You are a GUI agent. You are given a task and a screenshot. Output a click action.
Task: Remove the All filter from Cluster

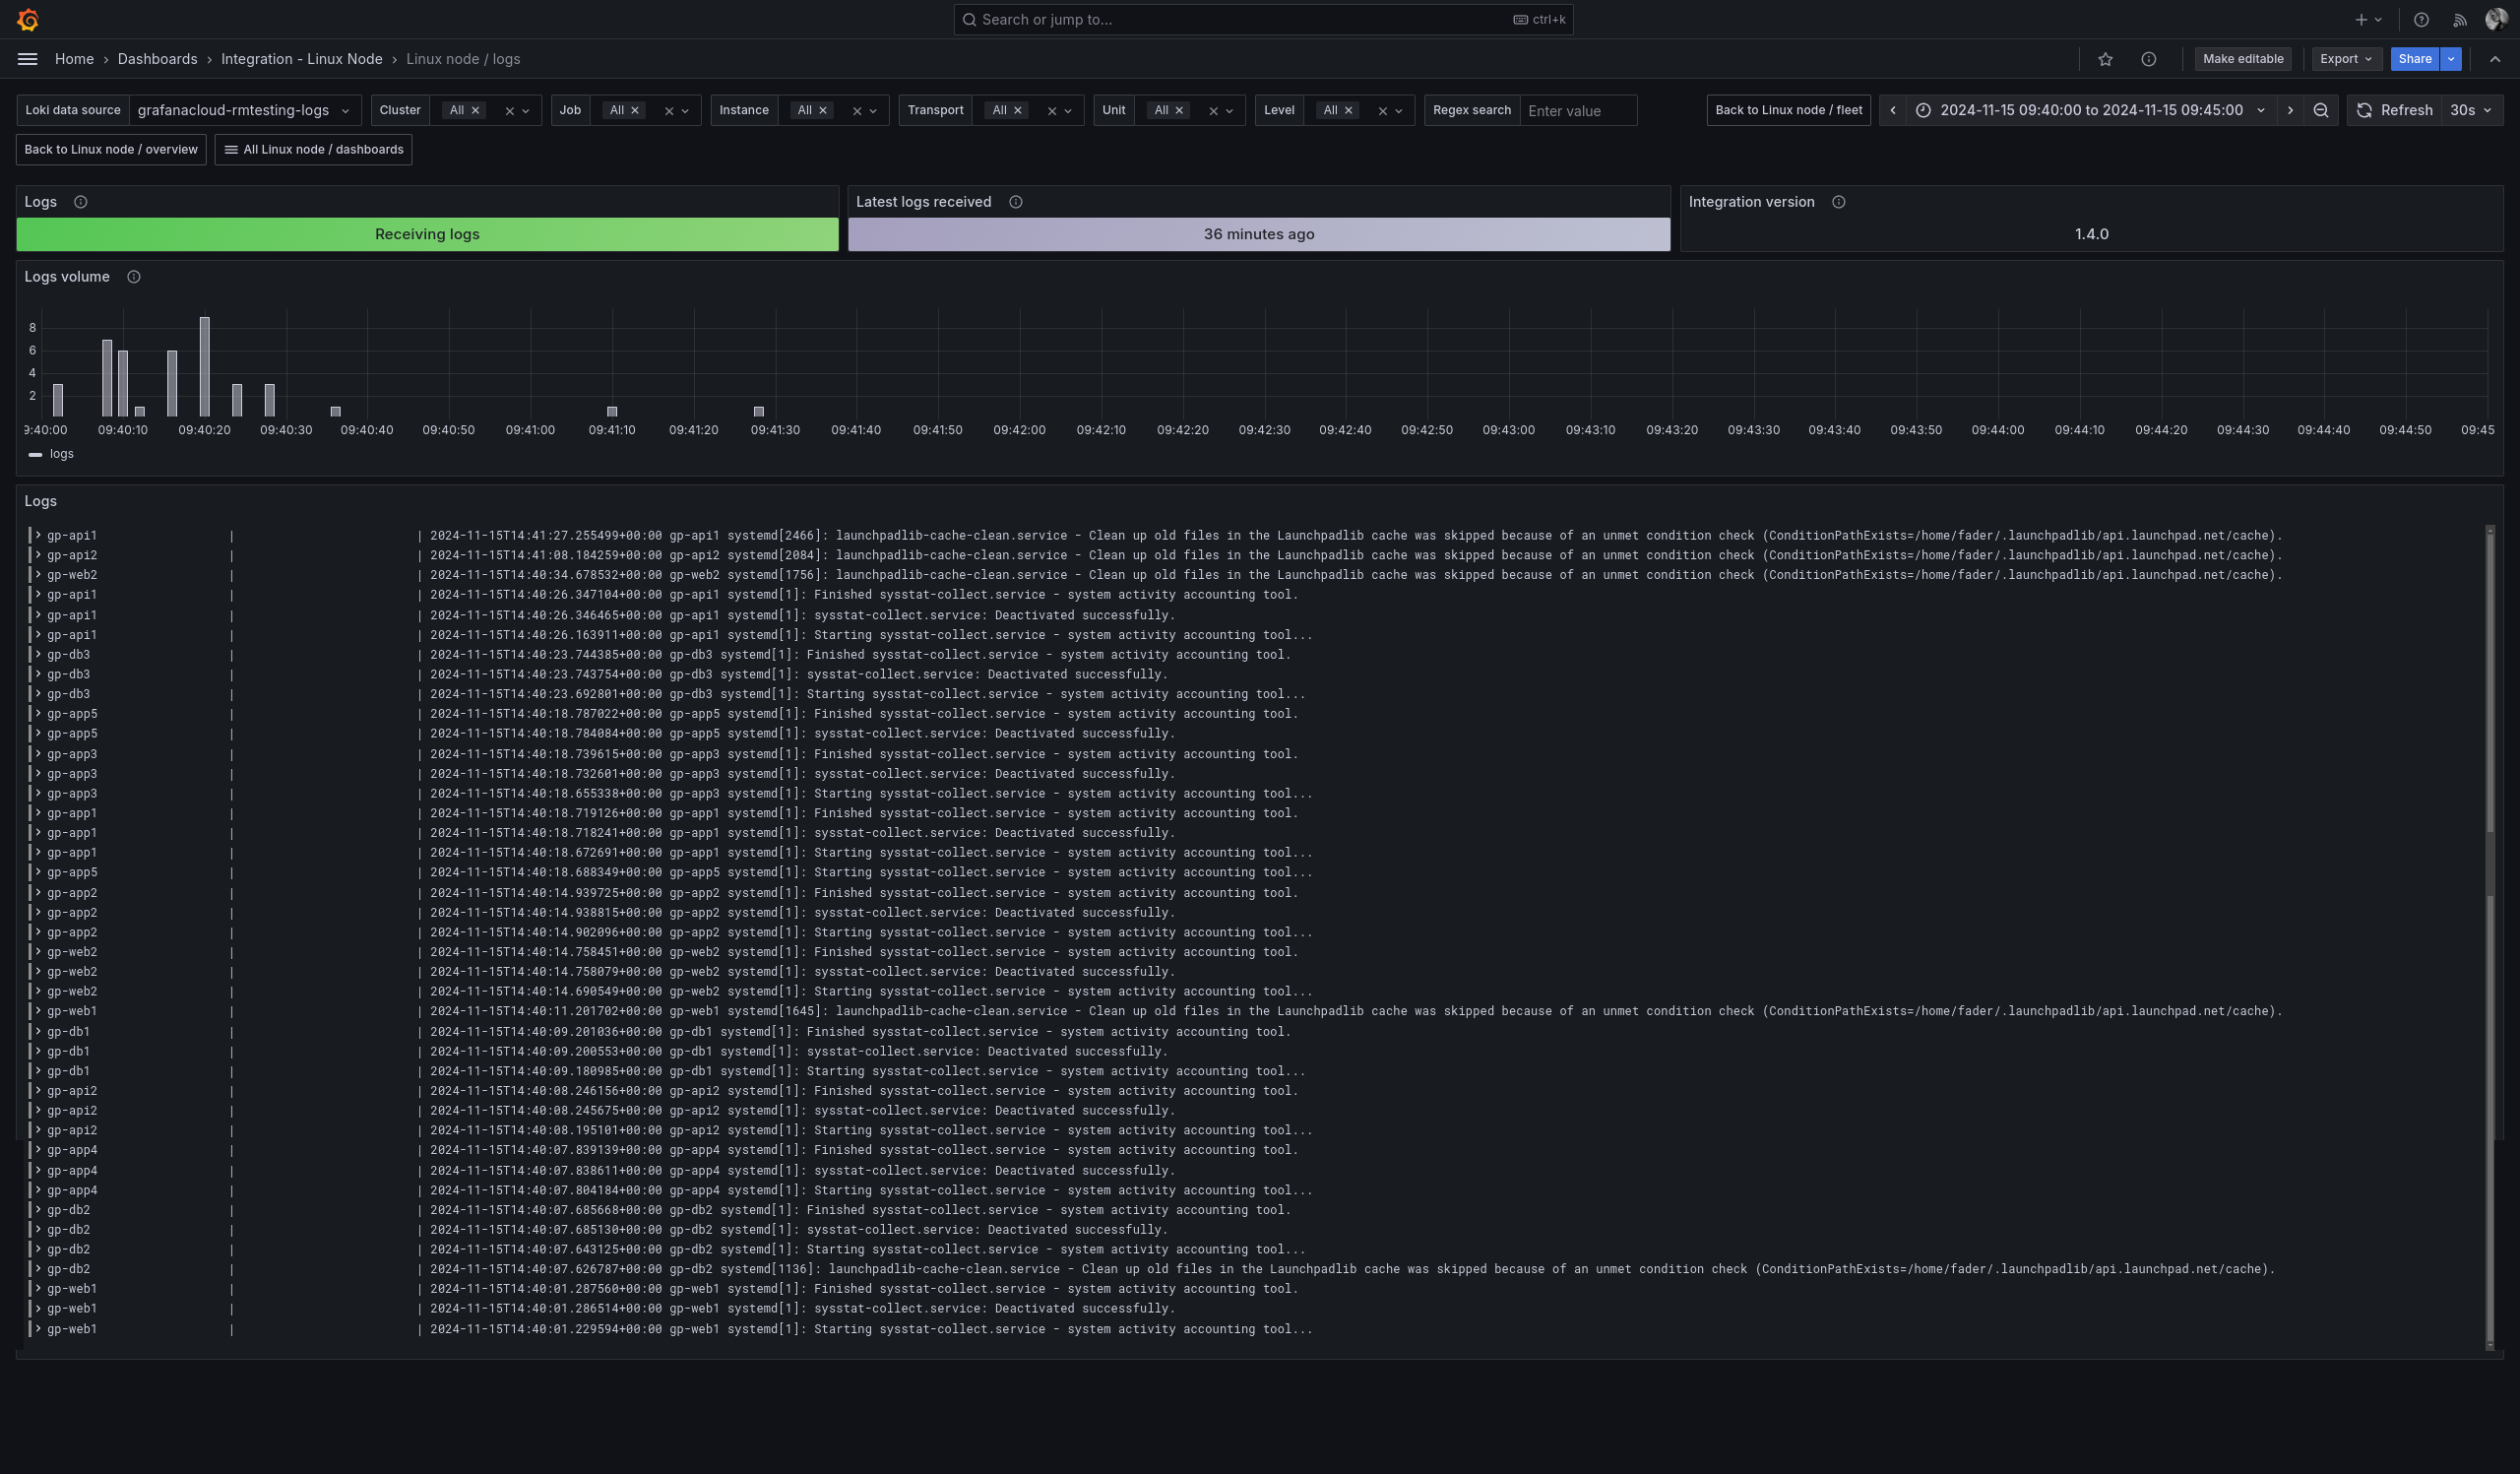[477, 110]
